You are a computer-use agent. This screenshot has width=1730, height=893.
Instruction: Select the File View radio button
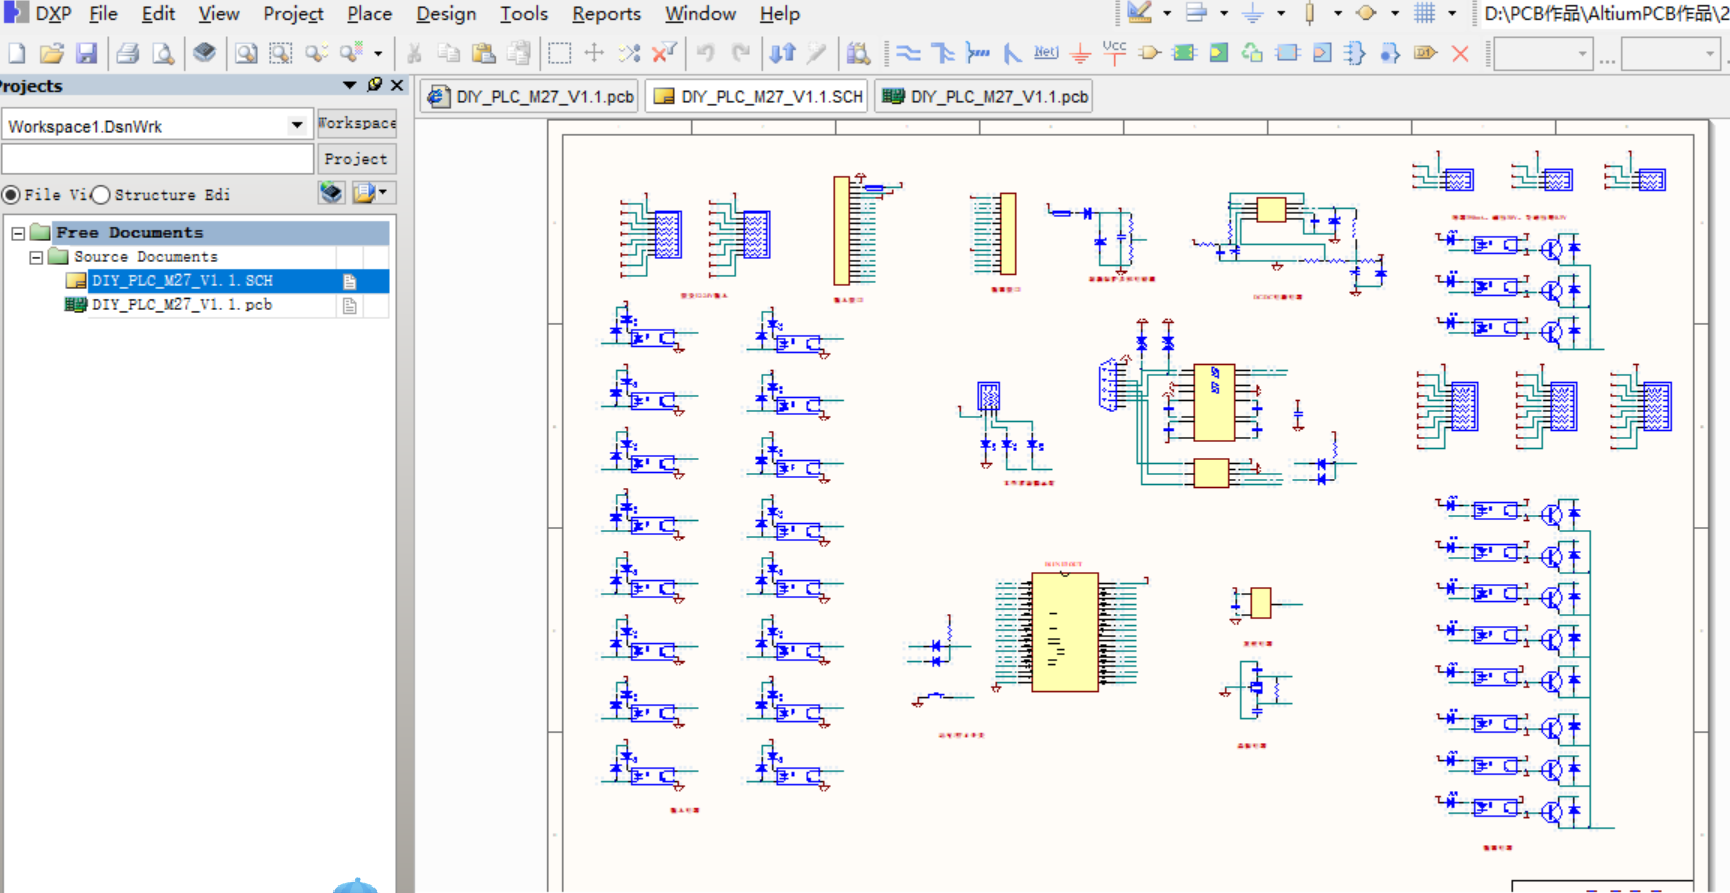click(x=11, y=194)
